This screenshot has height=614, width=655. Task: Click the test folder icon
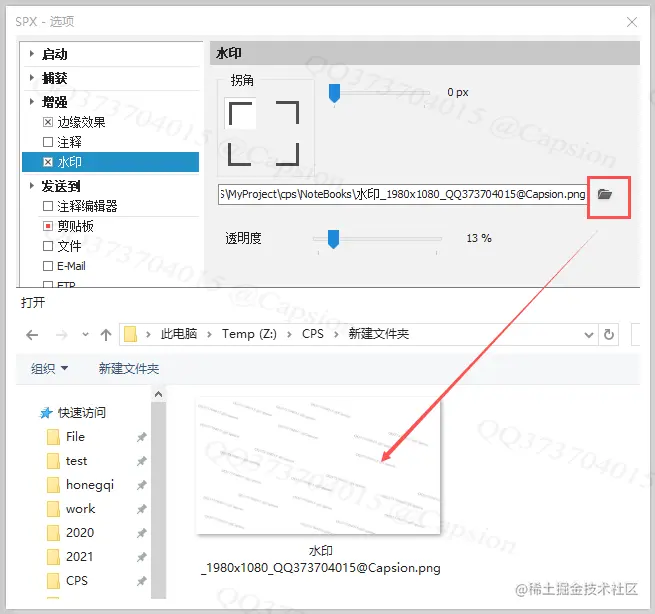(53, 461)
